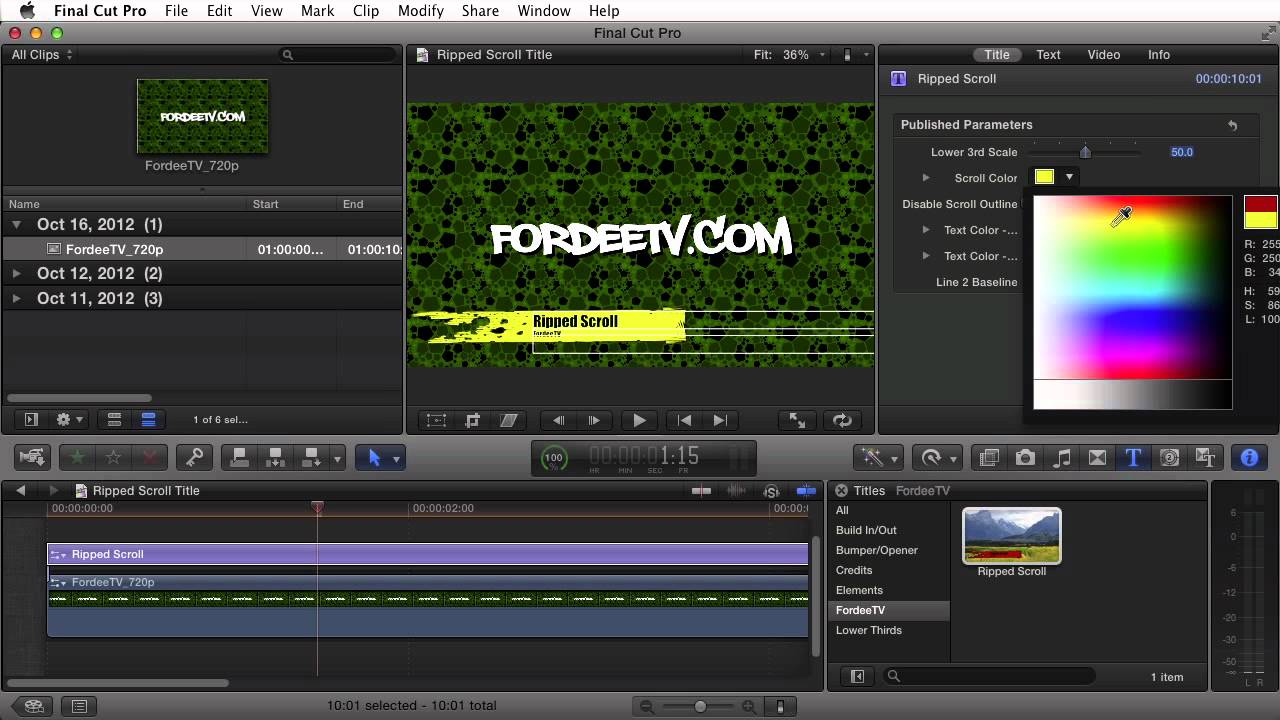
Task: Connect clip to primary storyline button
Action: pos(240,457)
